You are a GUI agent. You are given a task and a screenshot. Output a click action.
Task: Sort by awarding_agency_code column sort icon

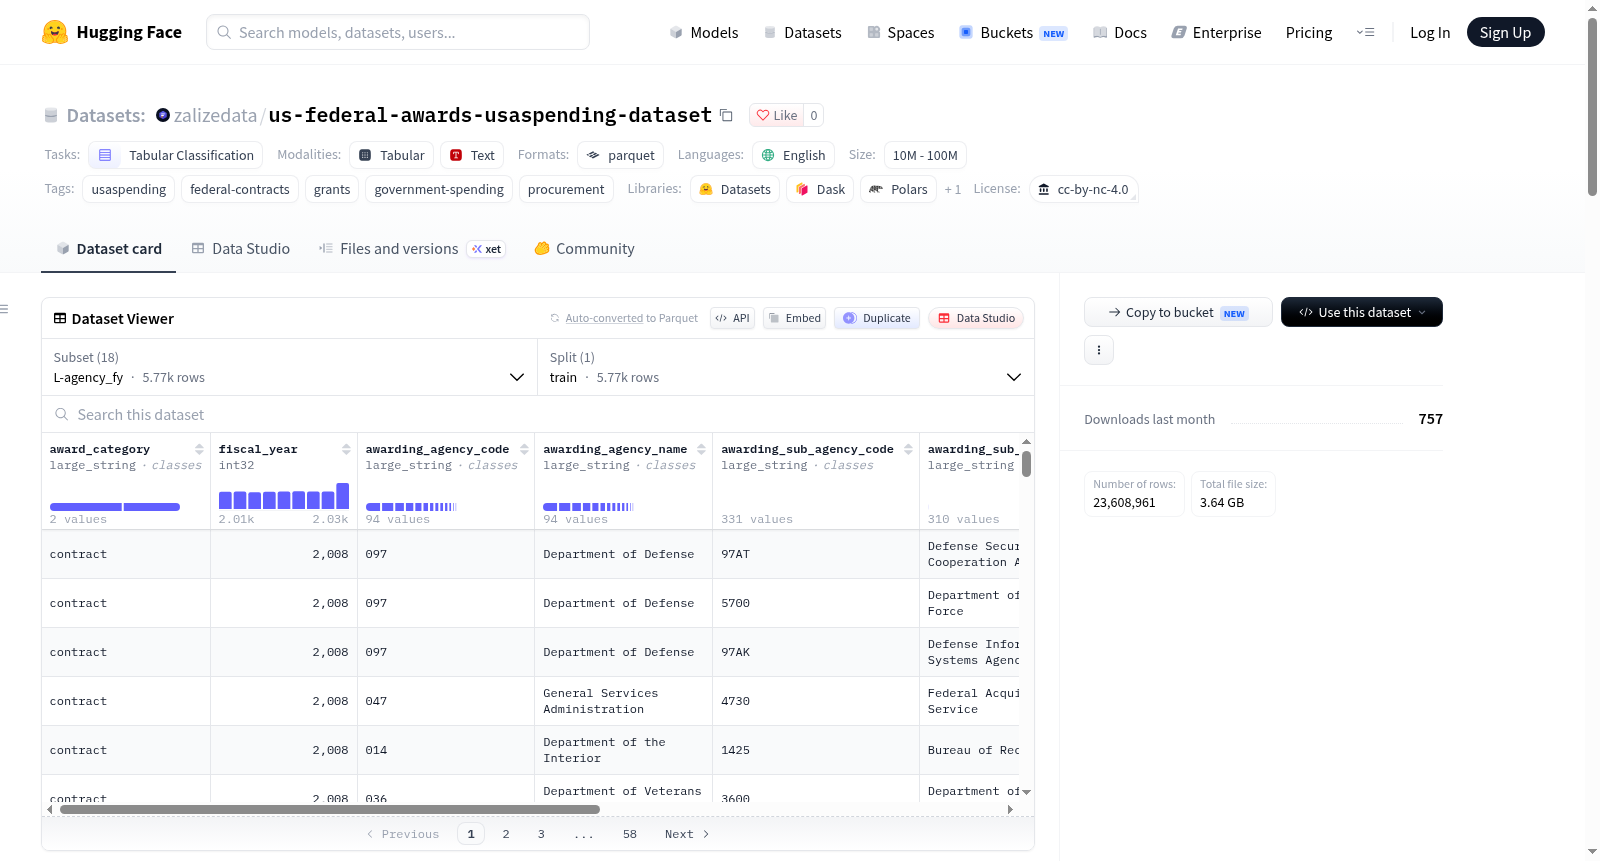(x=524, y=449)
